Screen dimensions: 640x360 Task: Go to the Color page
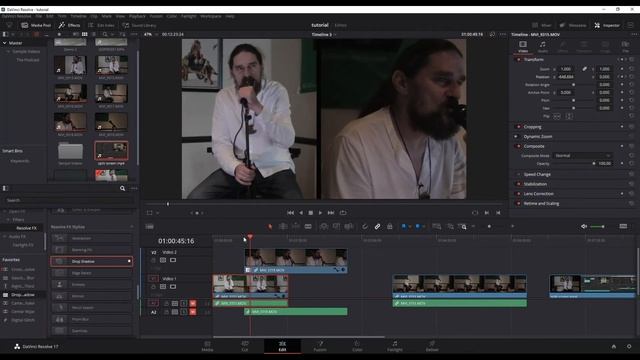coord(357,346)
